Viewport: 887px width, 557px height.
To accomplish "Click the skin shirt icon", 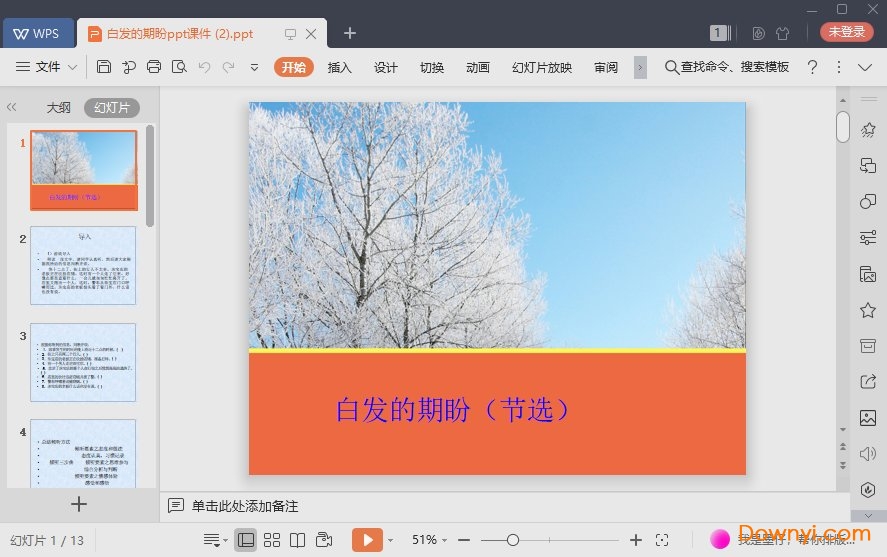I will (x=783, y=33).
